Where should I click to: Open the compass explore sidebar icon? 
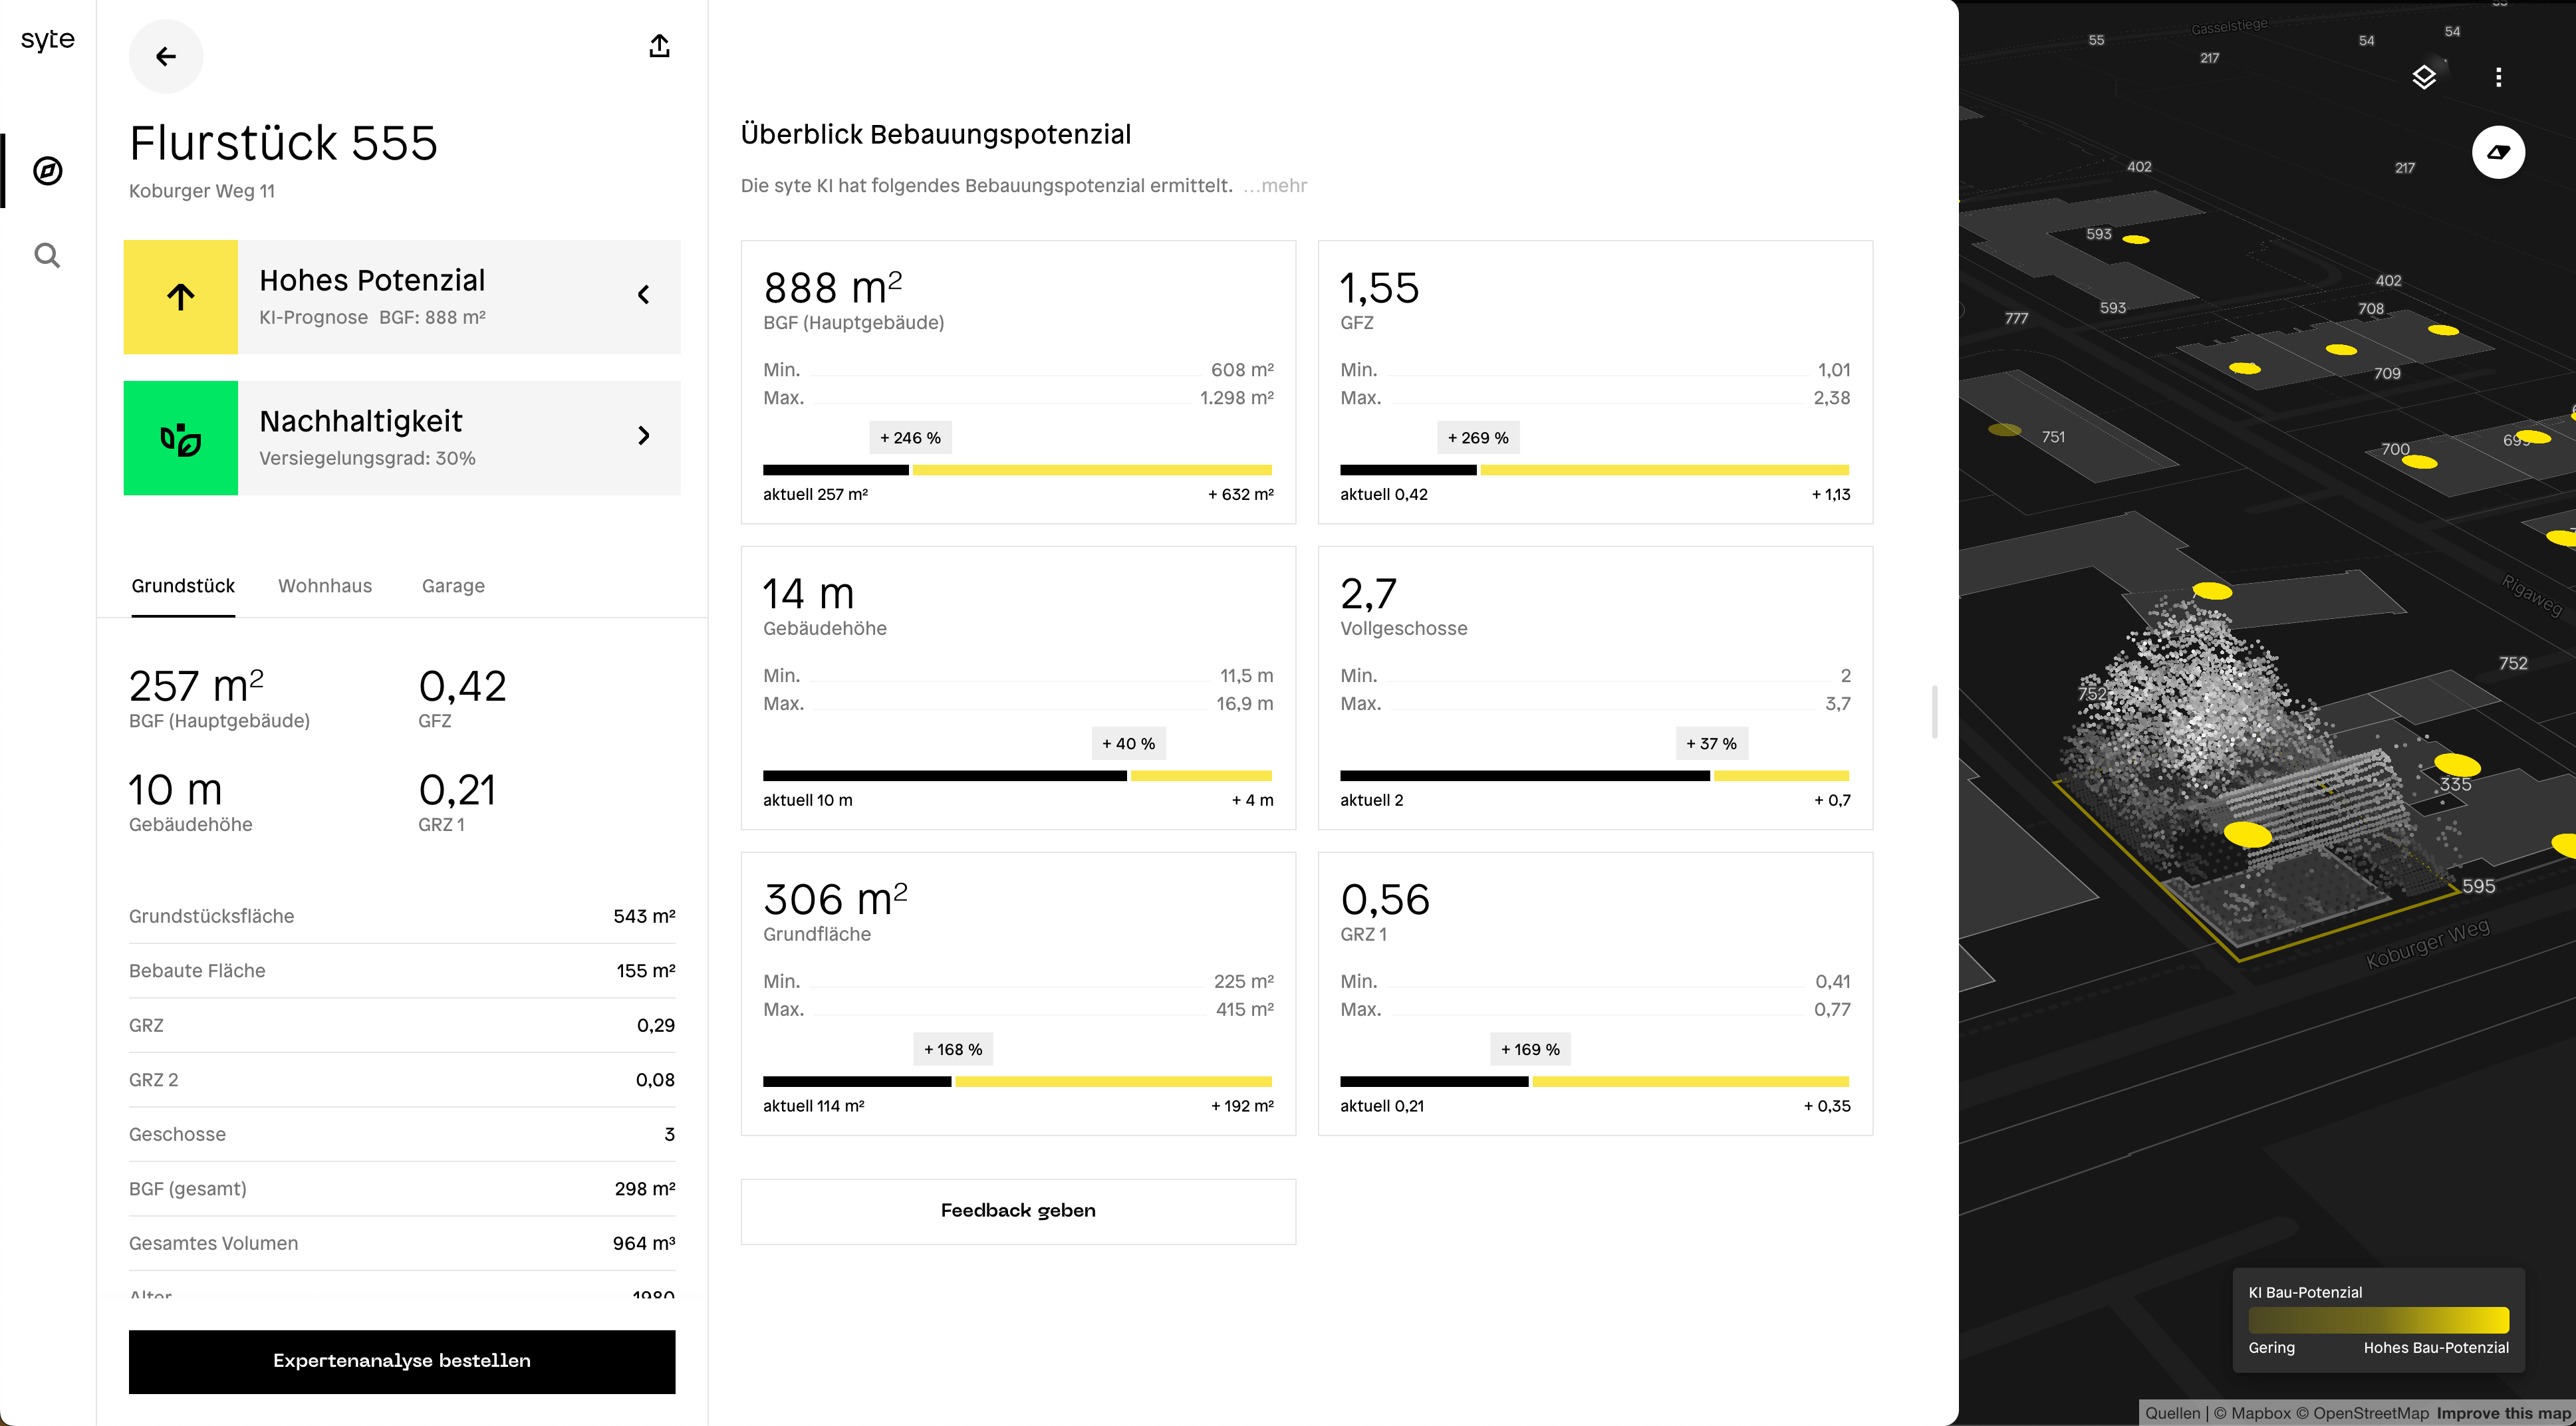[47, 171]
